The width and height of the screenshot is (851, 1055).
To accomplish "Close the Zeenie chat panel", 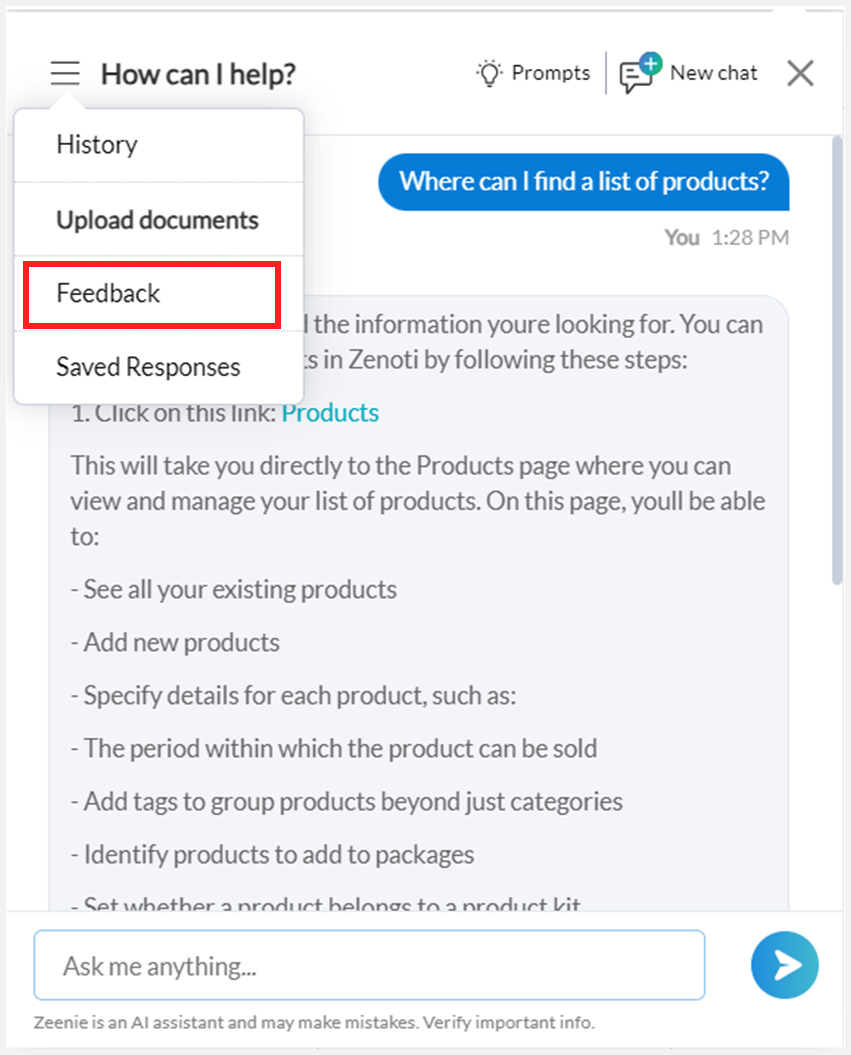I will 800,73.
